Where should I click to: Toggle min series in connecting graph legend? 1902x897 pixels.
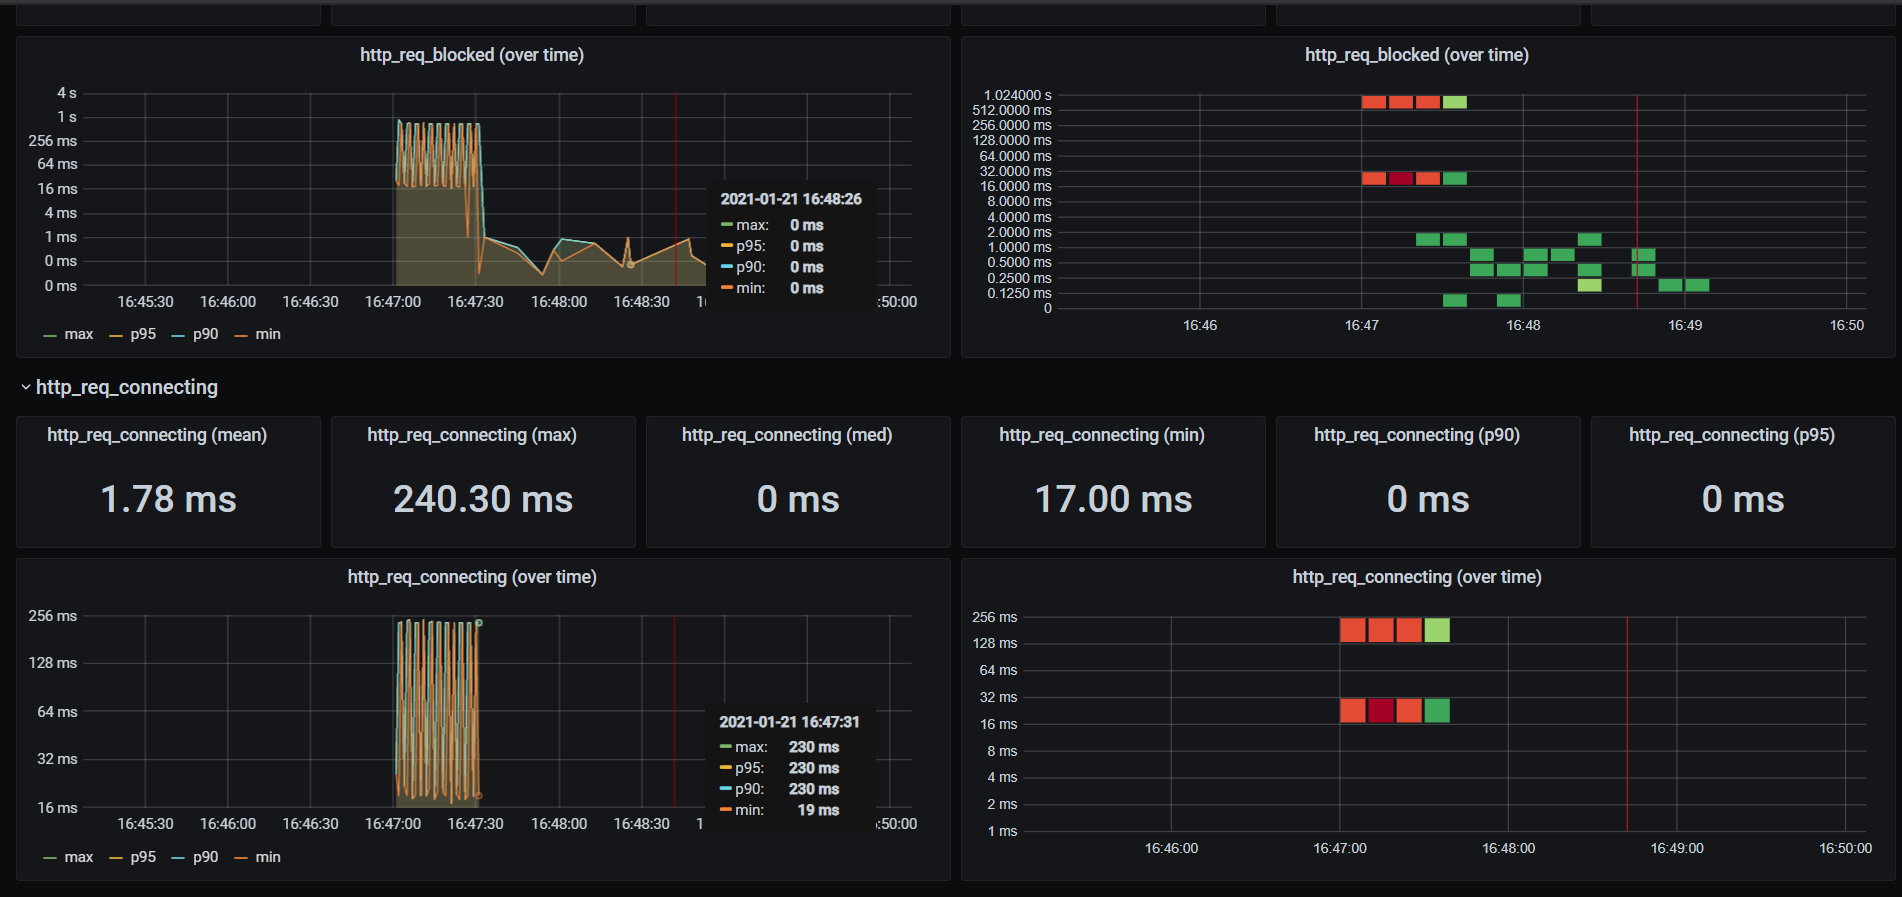click(x=268, y=857)
